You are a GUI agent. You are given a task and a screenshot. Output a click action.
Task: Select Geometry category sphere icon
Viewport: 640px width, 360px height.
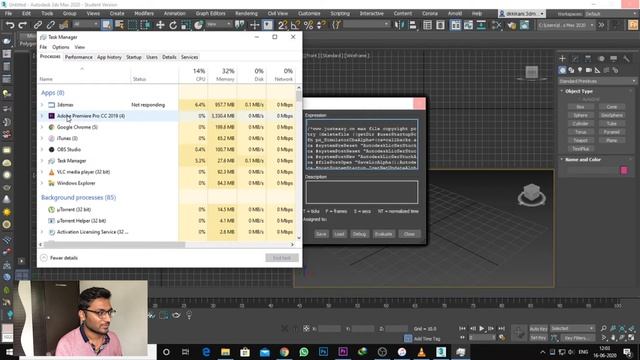562,70
